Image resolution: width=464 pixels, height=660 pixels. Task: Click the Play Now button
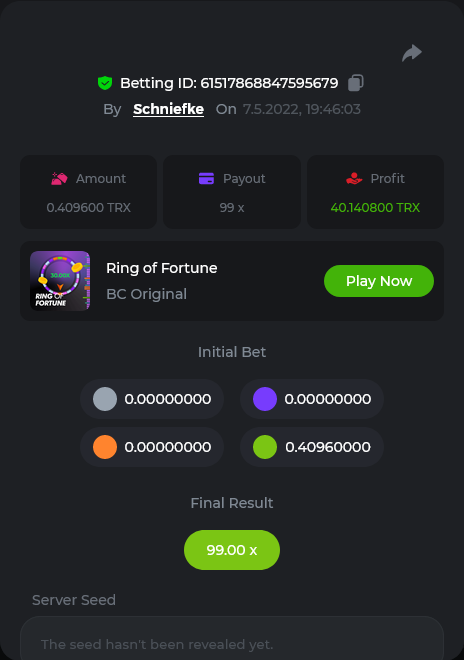pos(379,281)
